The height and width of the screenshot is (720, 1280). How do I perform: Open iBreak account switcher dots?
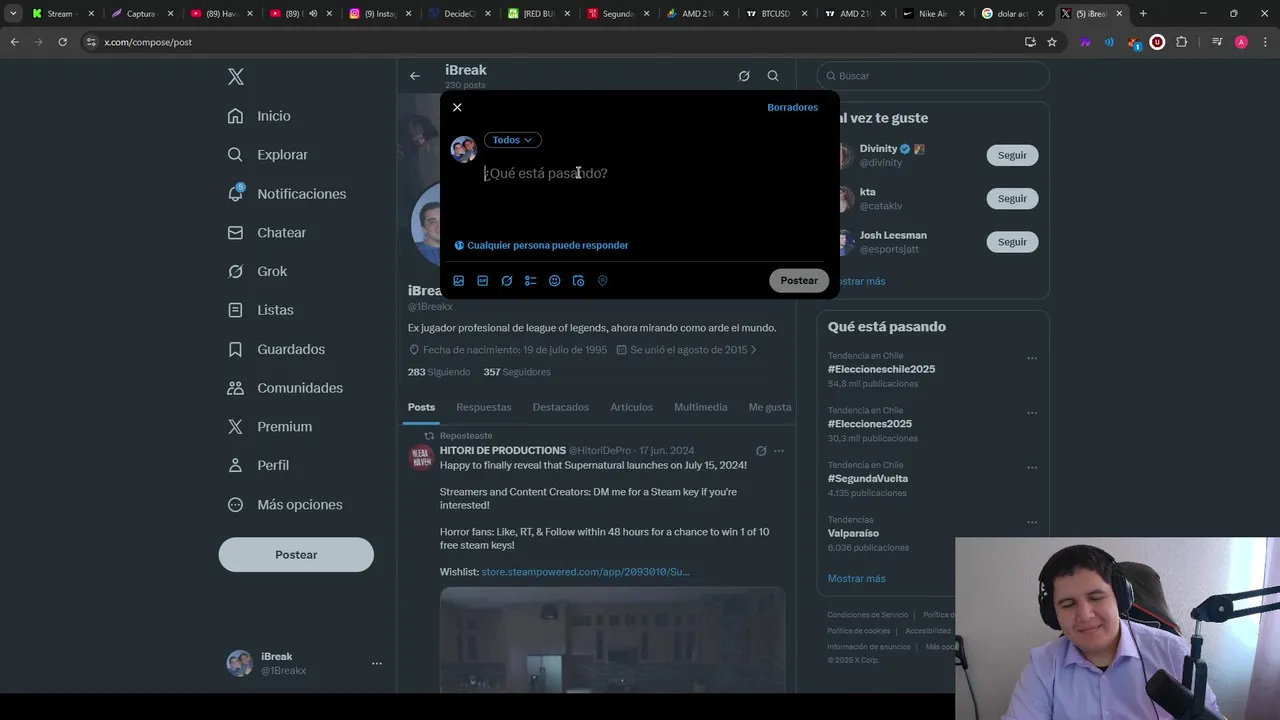click(x=377, y=664)
